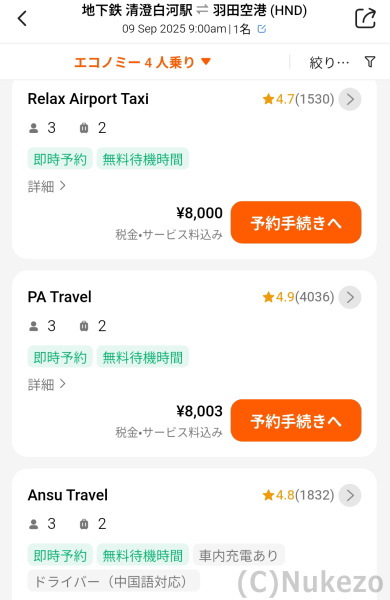
Task: Expand 詳細 under Relax Airport Taxi
Action: pos(47,186)
